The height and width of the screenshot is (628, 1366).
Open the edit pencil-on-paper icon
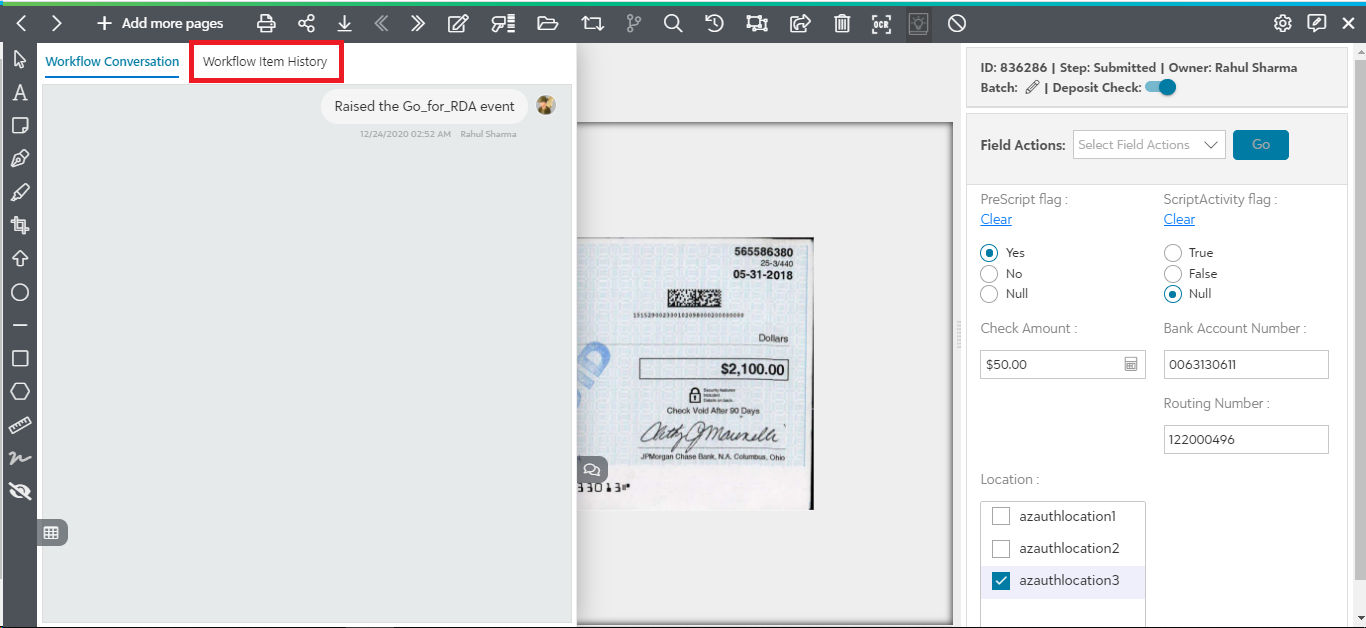click(x=458, y=23)
